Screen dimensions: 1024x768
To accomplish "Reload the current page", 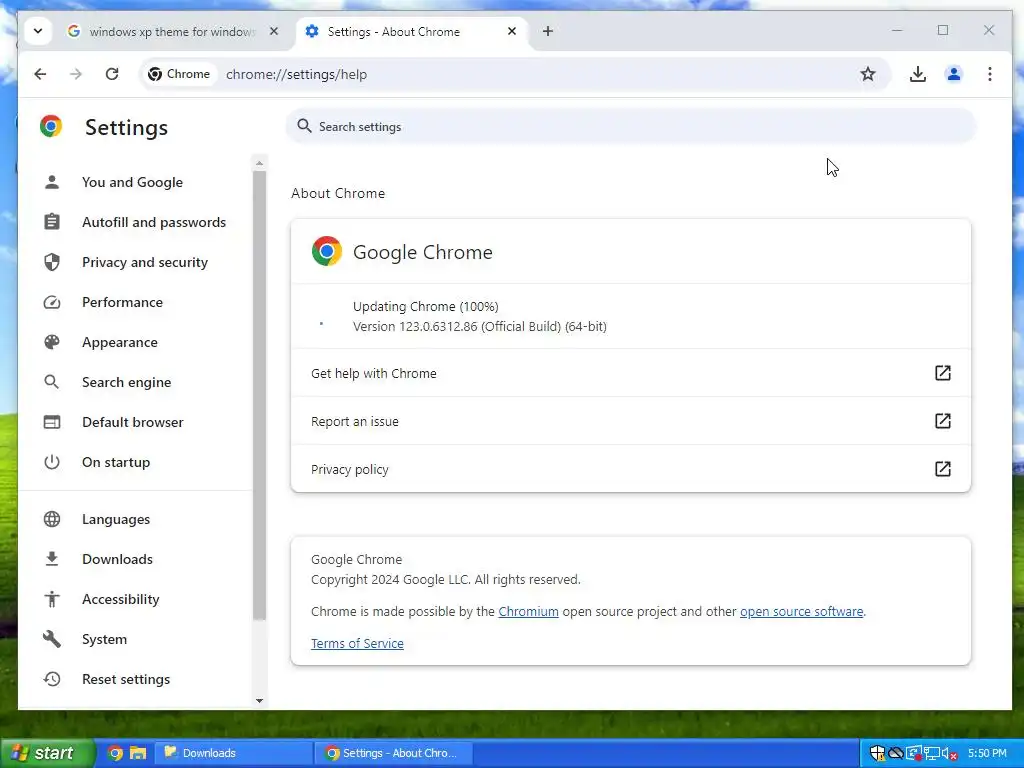I will click(112, 74).
